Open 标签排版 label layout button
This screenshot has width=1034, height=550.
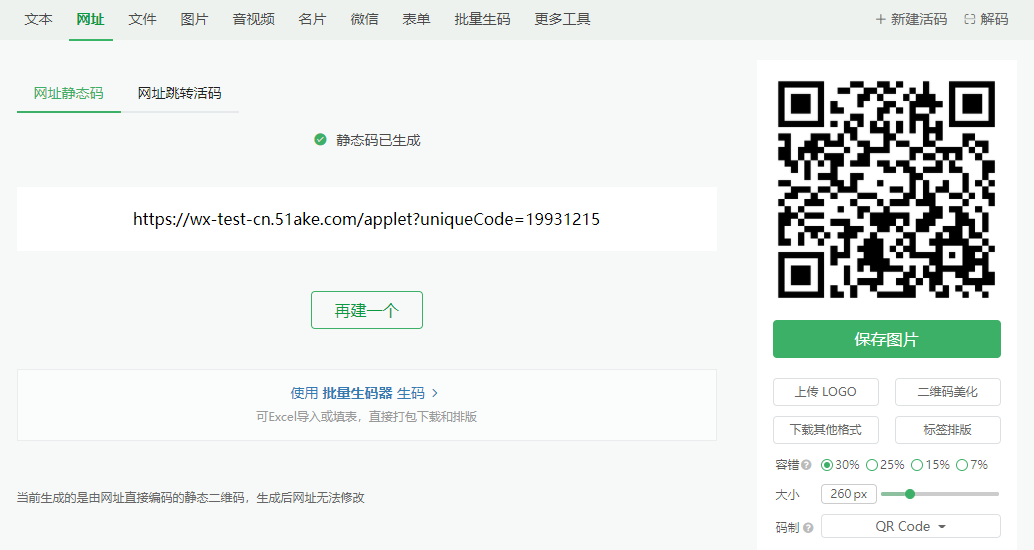[948, 430]
